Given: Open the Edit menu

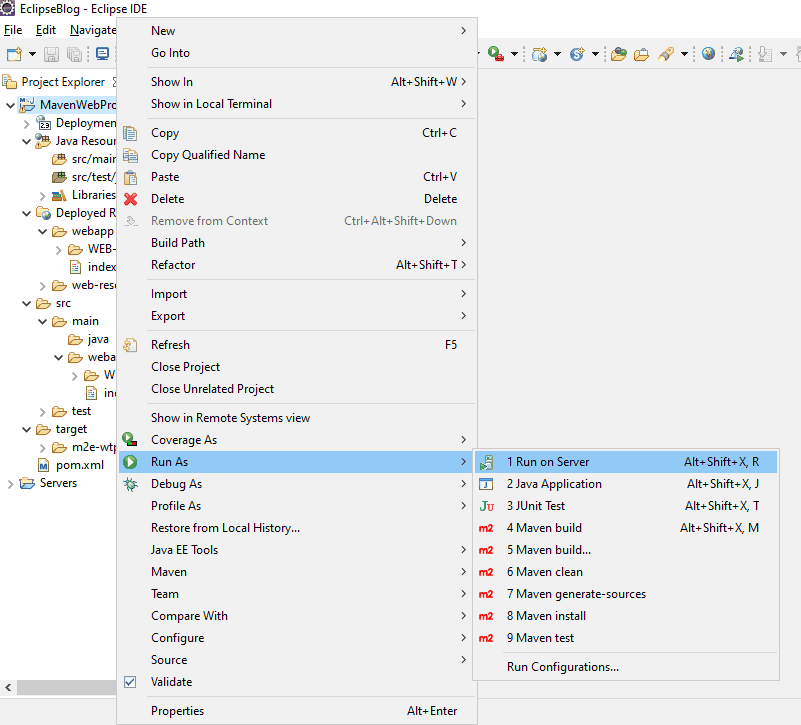Looking at the screenshot, I should click(44, 30).
